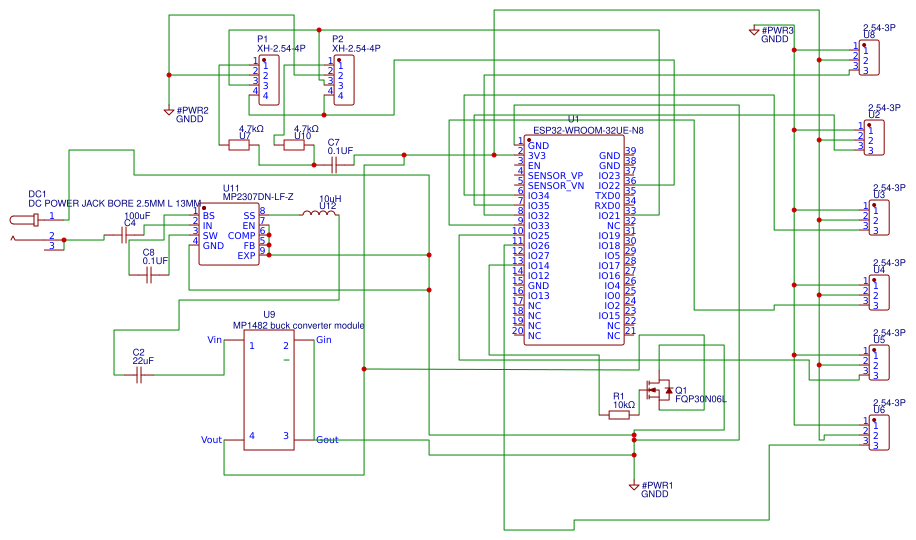Click the IO26 pin label
Screen dimensions: 916x540
539,245
